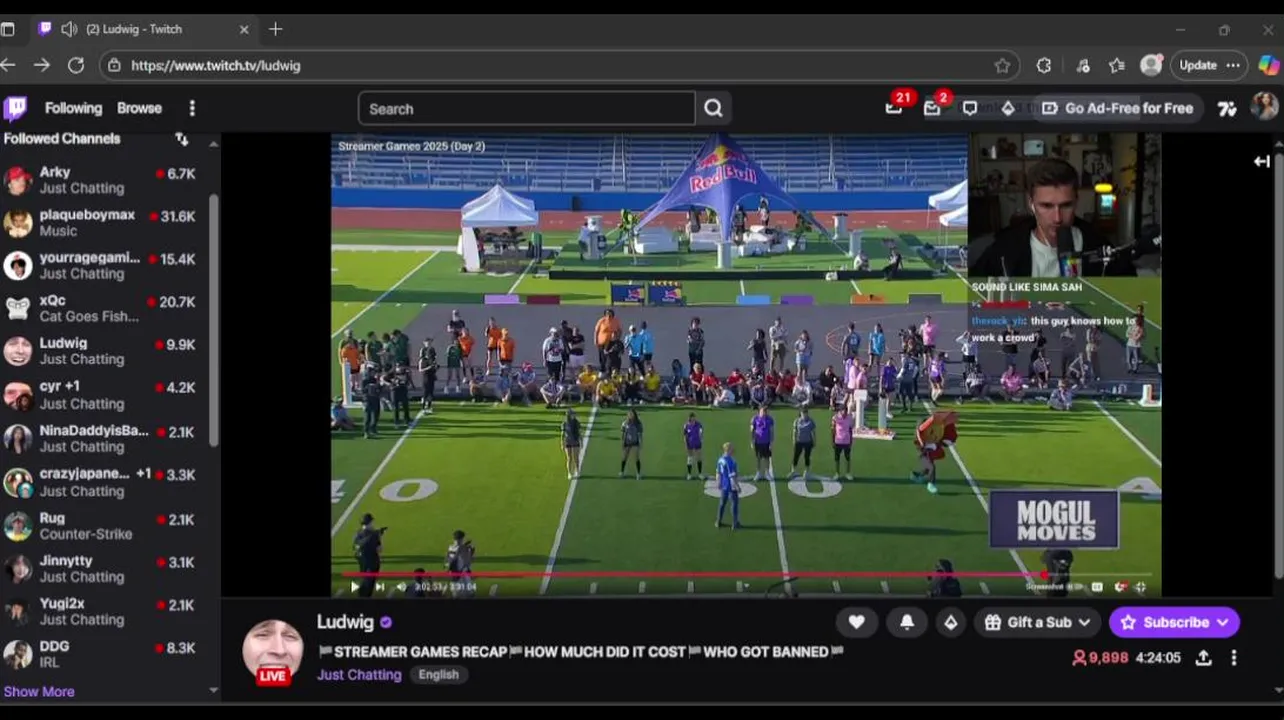Open Ludwig's live profile avatar

point(273,651)
